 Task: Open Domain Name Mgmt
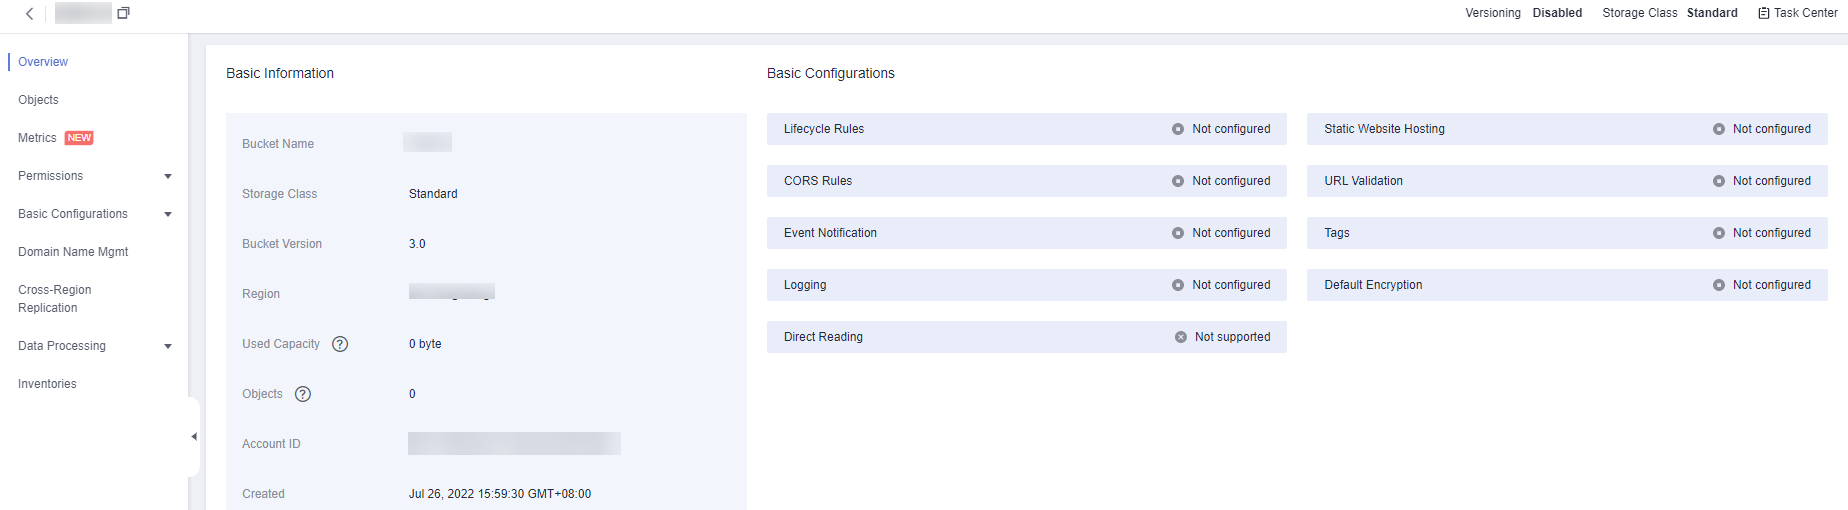coord(73,252)
